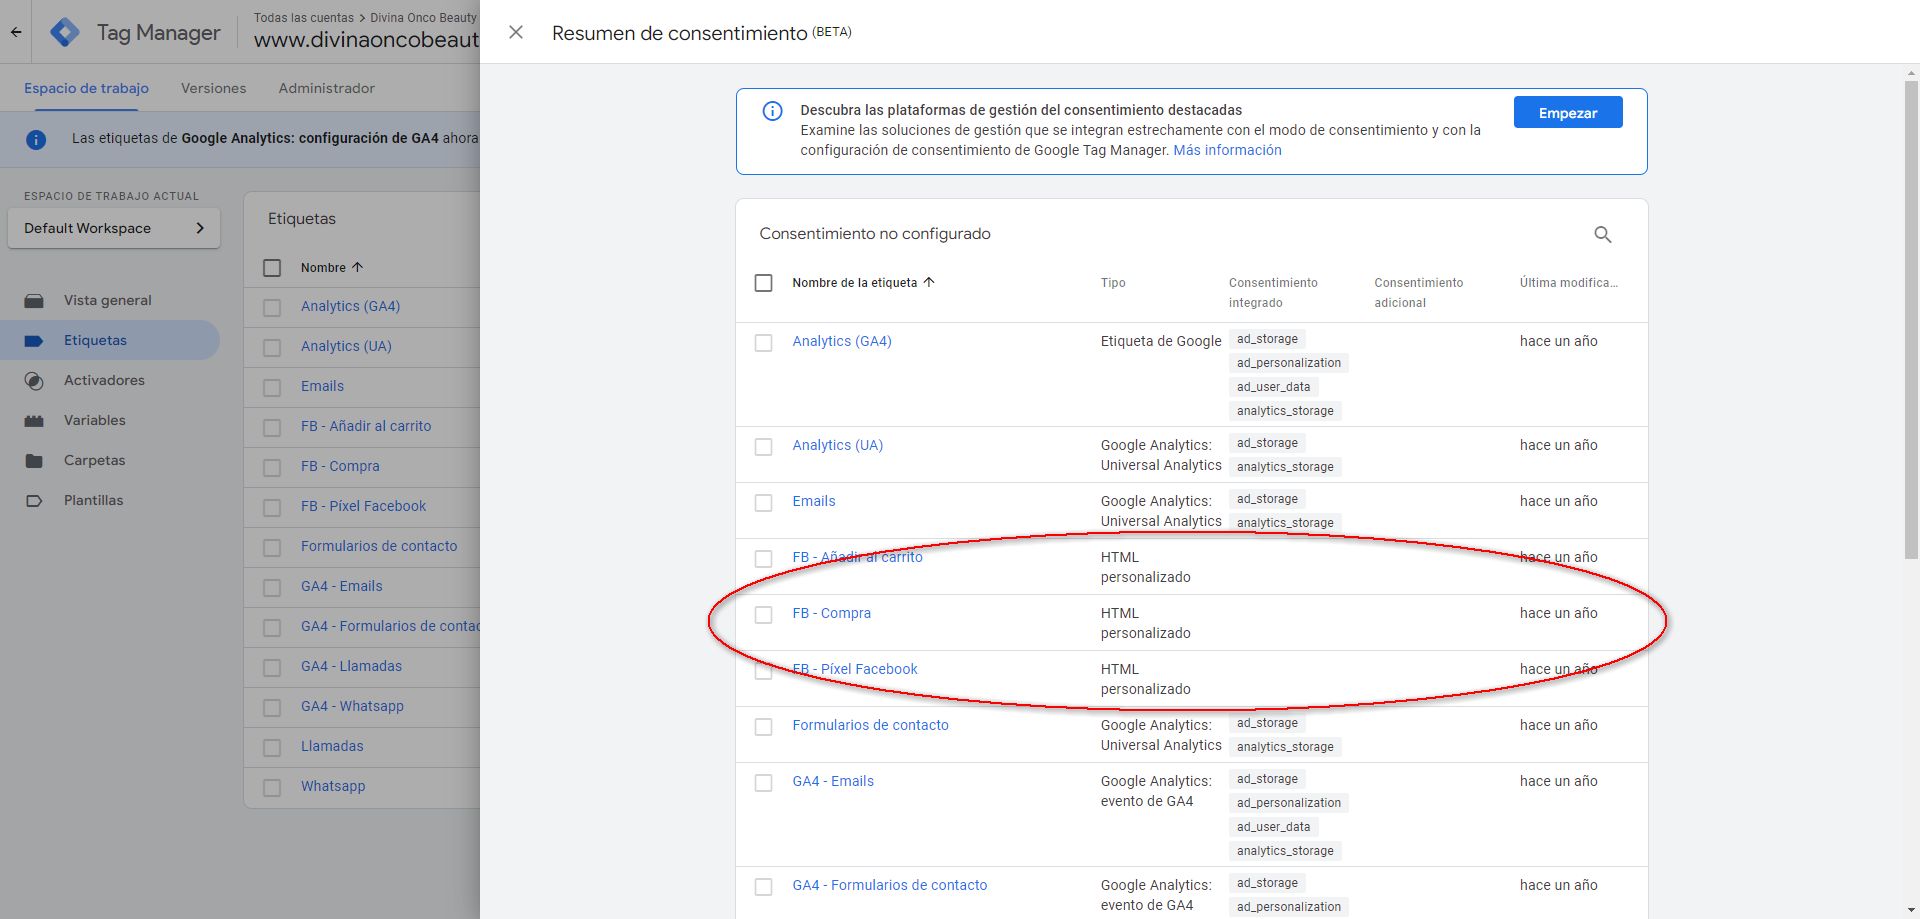Click ad_personalization chip in GA4 - Emails row
This screenshot has width=1920, height=919.
1289,803
